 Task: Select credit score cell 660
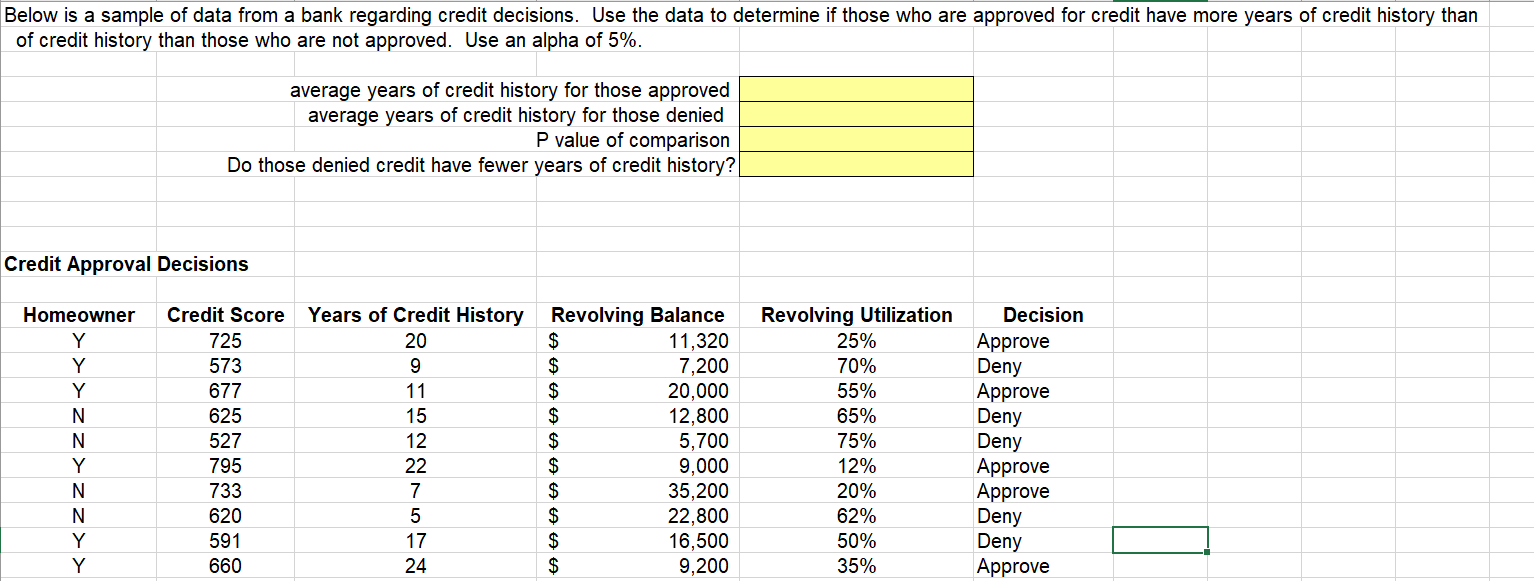pos(226,566)
